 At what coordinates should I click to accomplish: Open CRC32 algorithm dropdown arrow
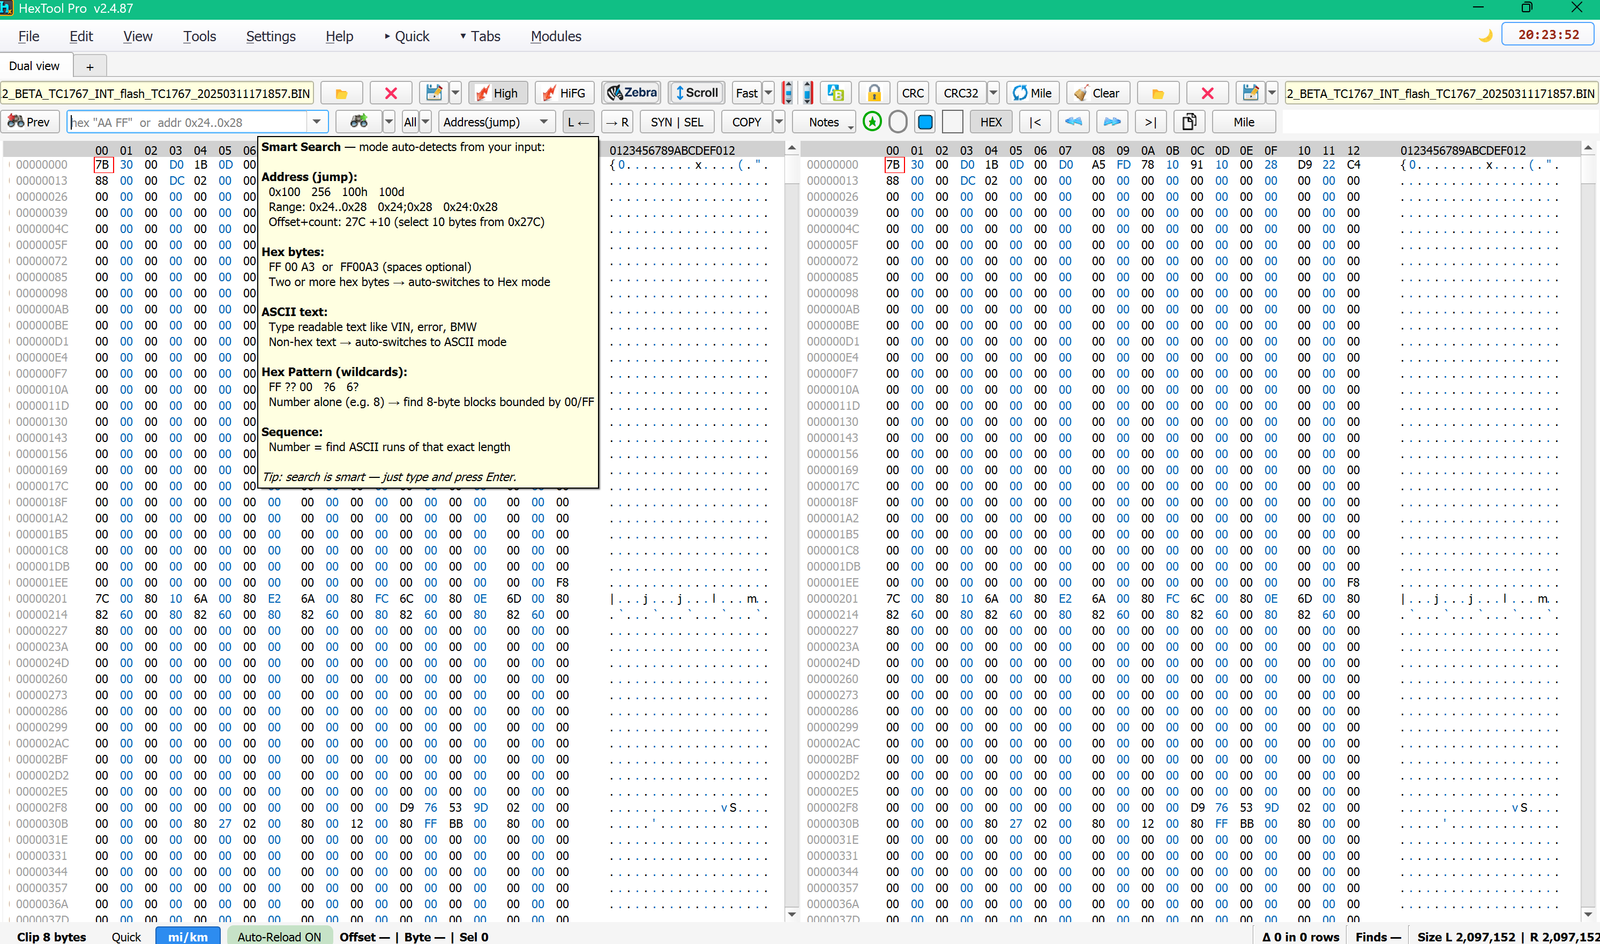click(x=993, y=93)
